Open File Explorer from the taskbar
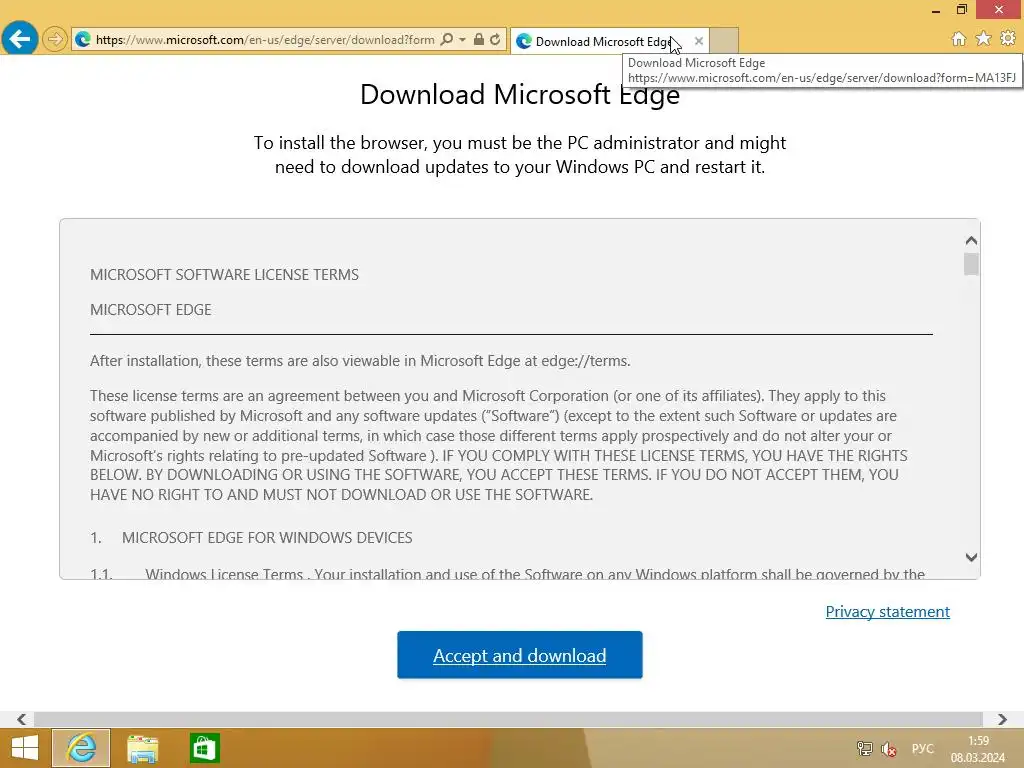The image size is (1024, 768). point(142,748)
